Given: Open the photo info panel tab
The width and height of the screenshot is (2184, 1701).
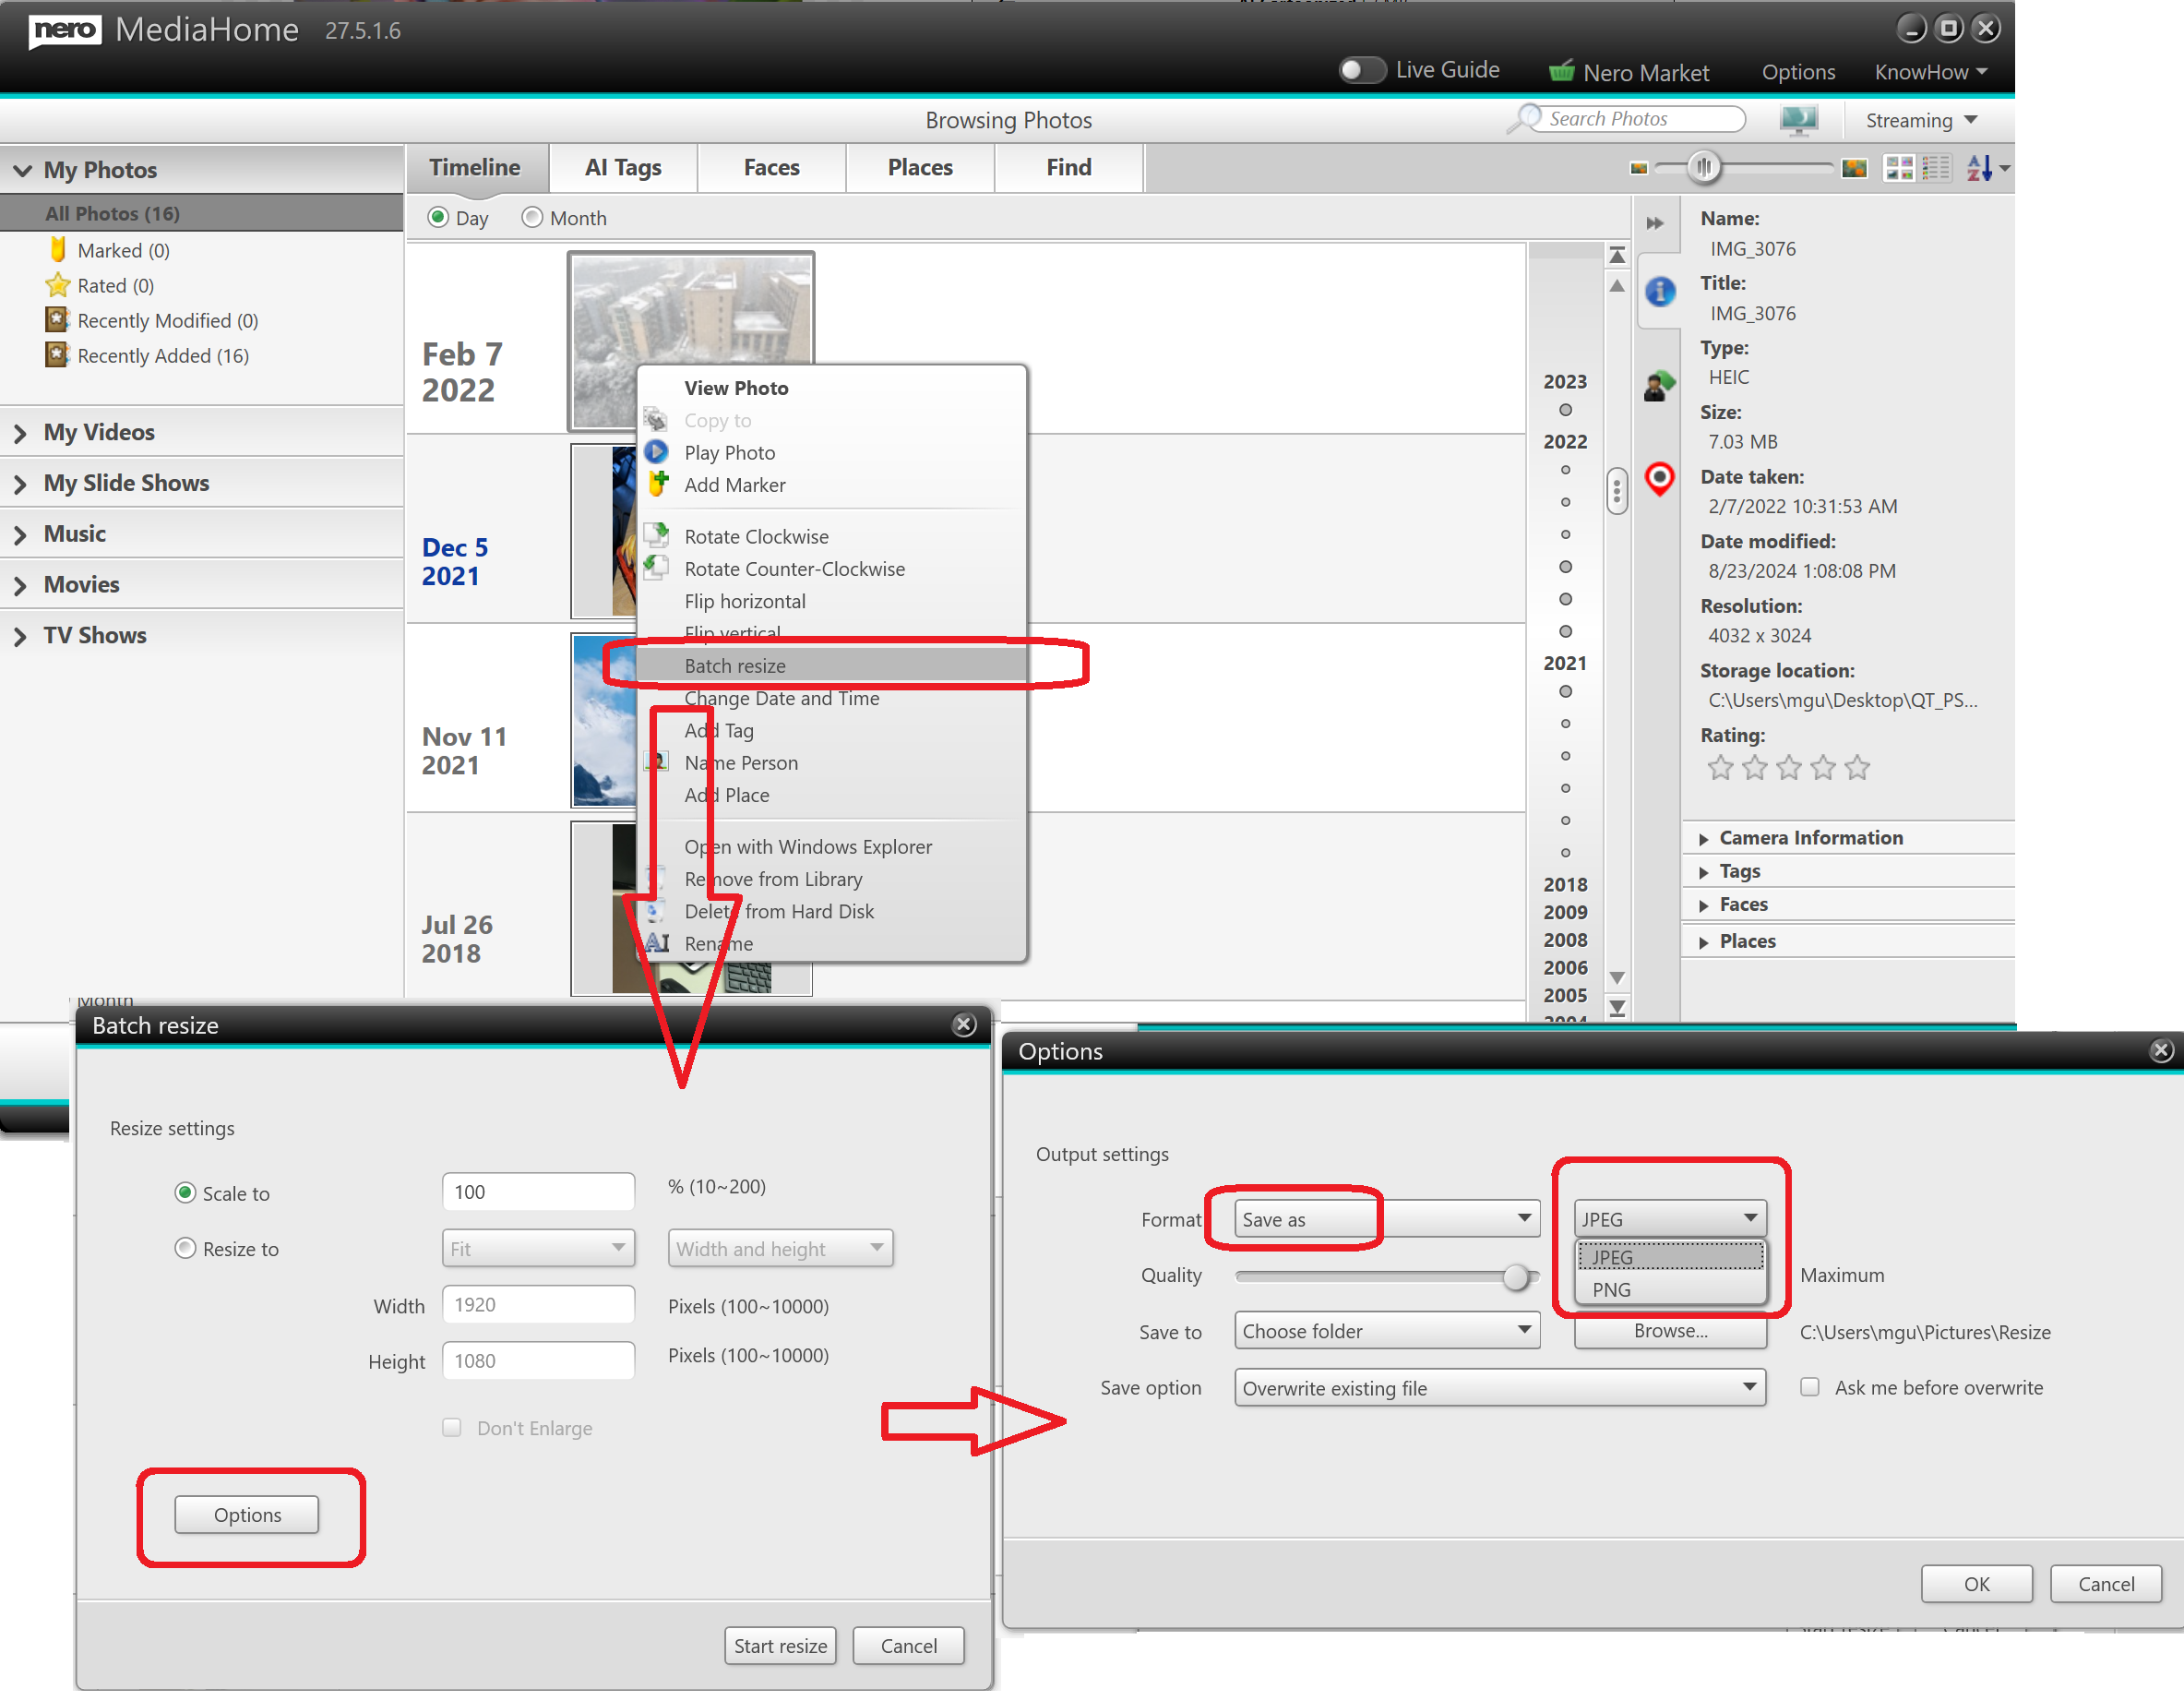Looking at the screenshot, I should [1660, 292].
